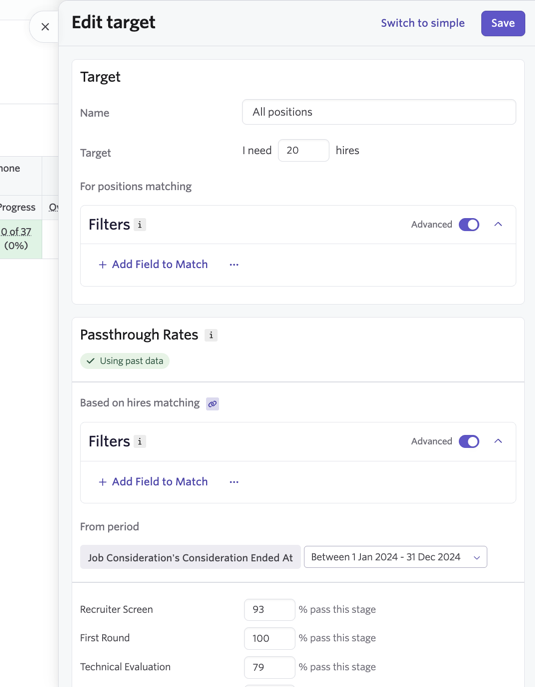Open more options ellipsis in hires Filters

coord(234,482)
